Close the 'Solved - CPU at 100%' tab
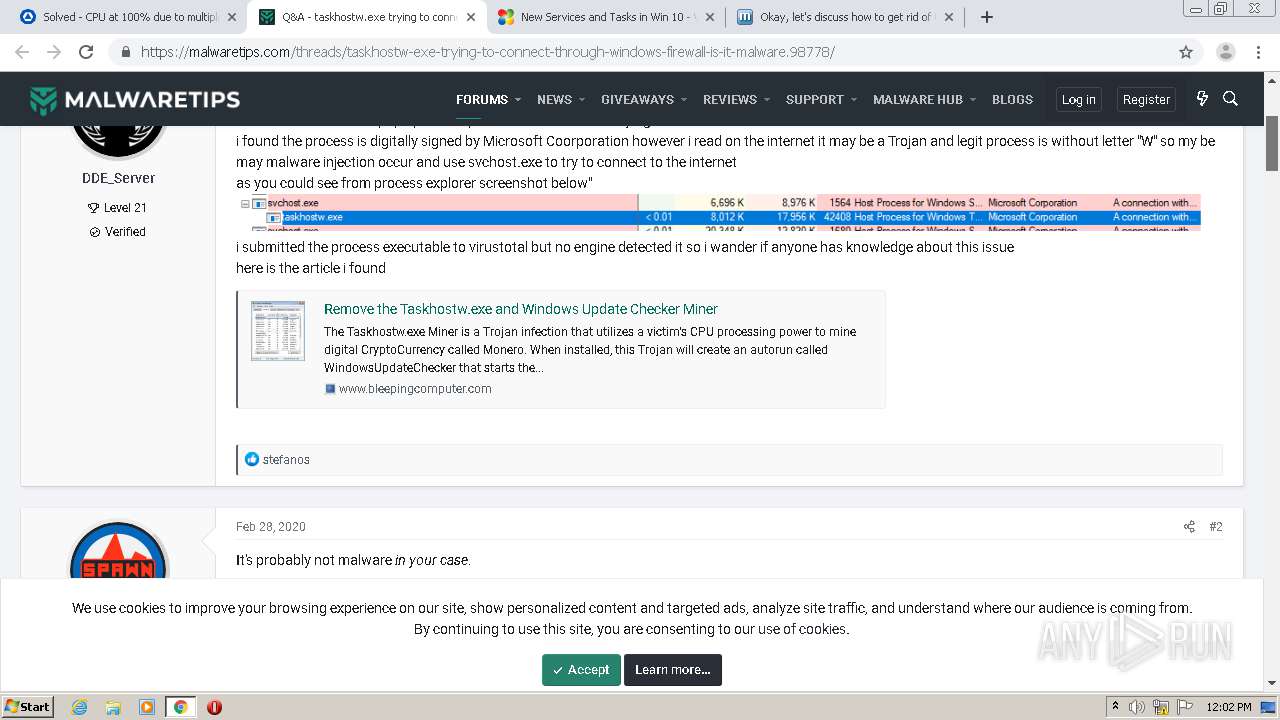Screen dimensions: 1280x720 232,17
